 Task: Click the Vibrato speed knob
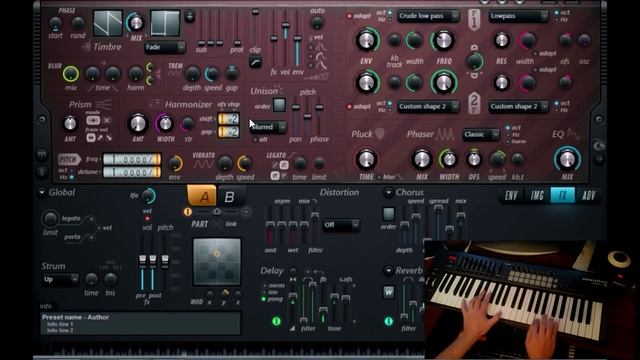coord(244,163)
